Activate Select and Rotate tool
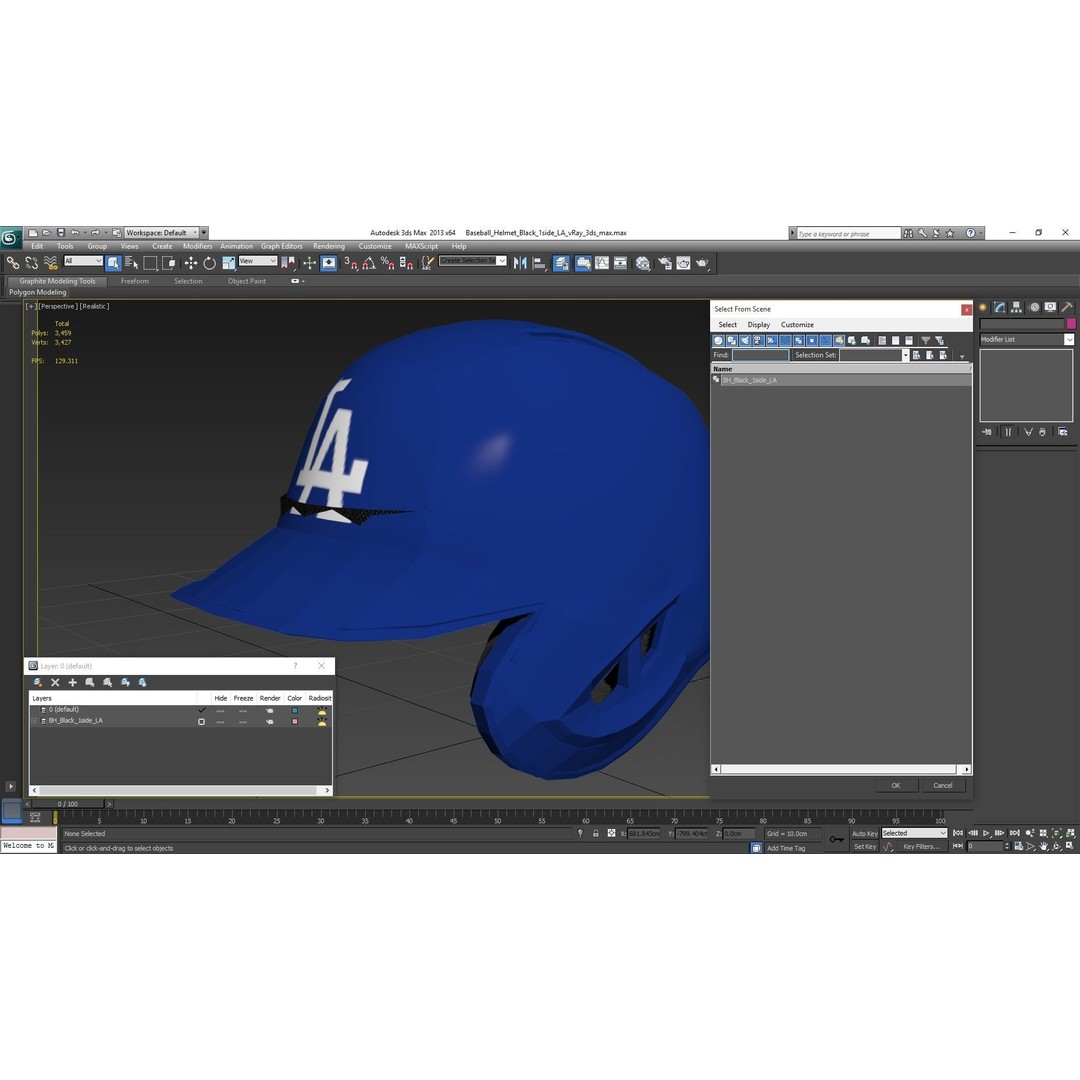 coord(209,262)
